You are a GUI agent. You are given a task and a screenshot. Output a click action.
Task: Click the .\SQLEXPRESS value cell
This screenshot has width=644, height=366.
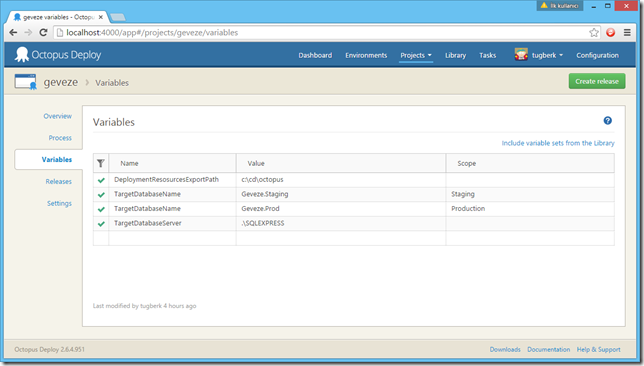coord(341,223)
